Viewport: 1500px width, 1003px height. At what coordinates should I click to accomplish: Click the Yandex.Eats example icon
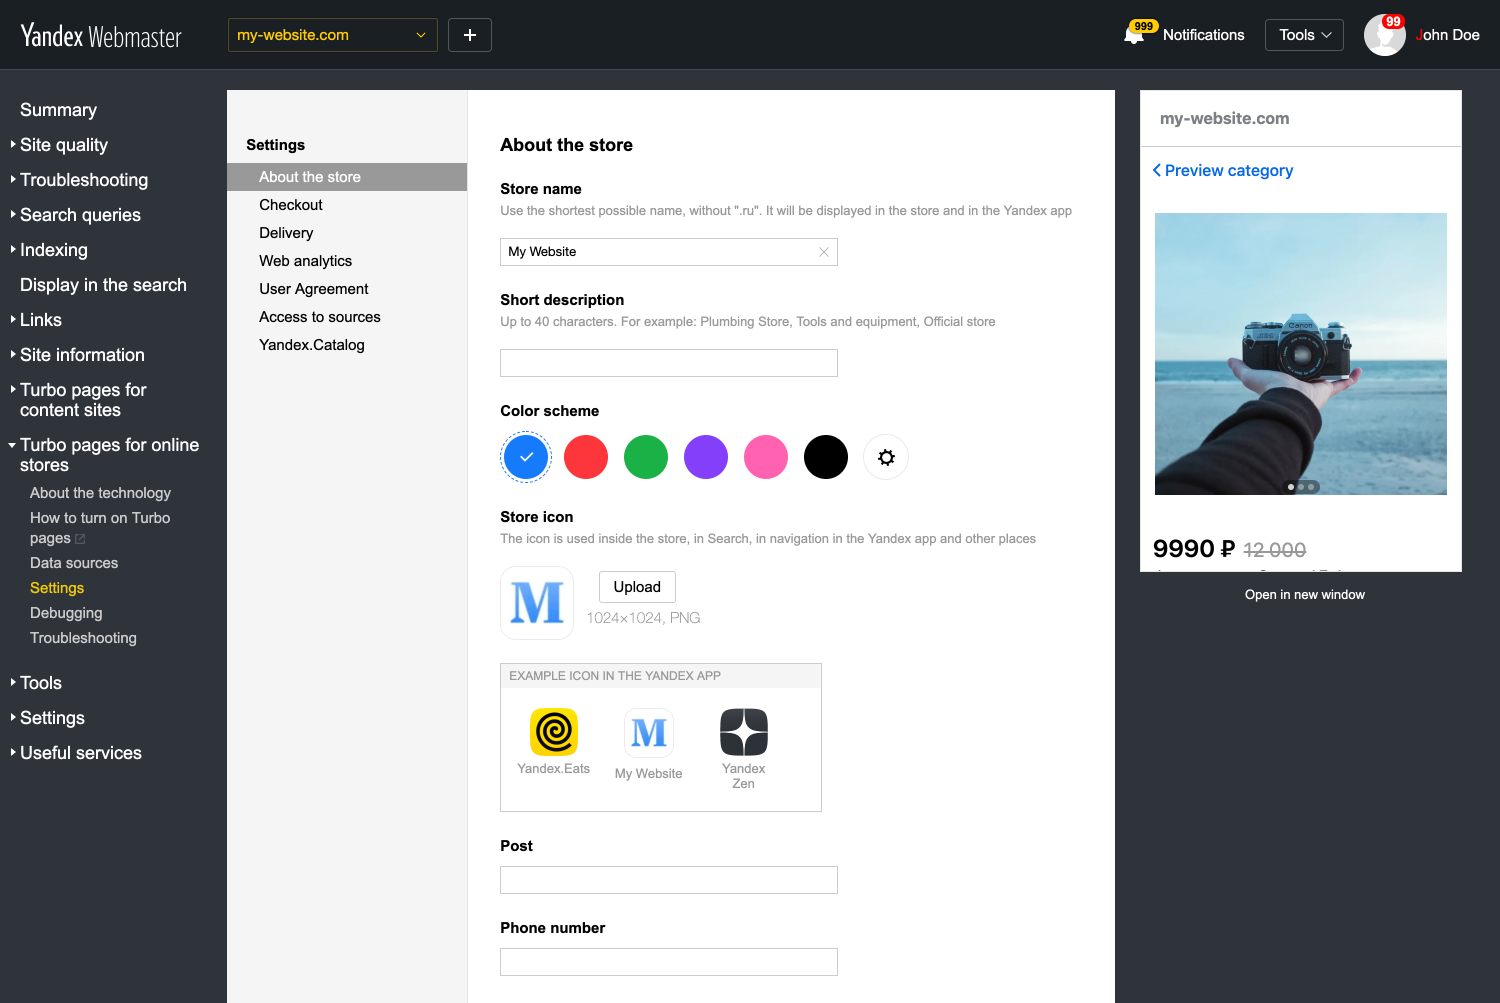pyautogui.click(x=554, y=732)
